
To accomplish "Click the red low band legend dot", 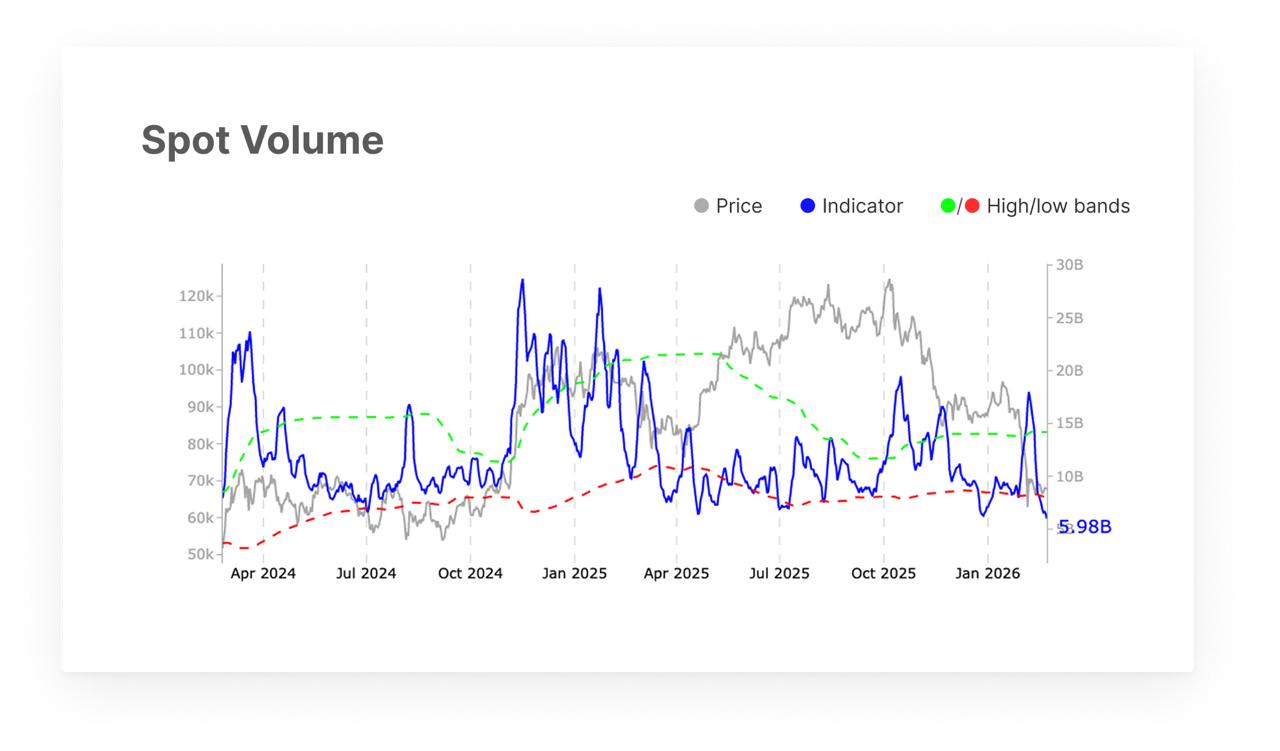I will point(972,206).
